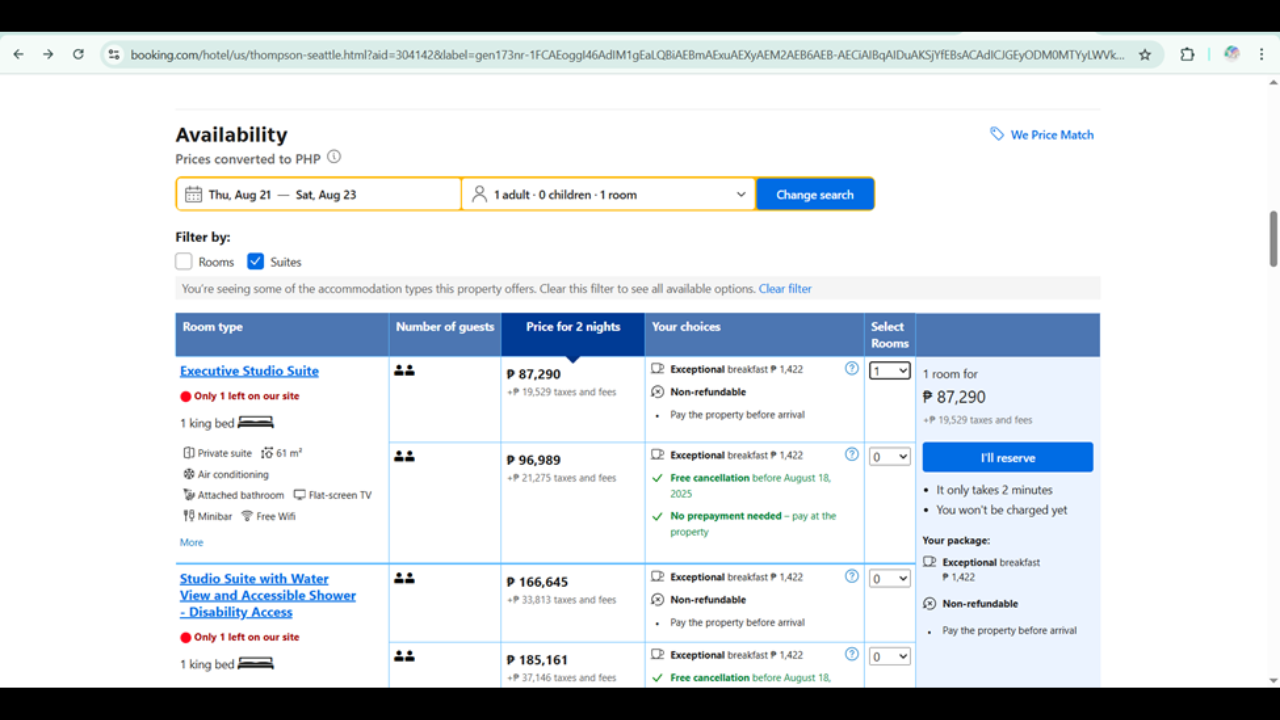Open the help icon in the ₱ 96,989 row
1280x720 pixels.
(852, 454)
